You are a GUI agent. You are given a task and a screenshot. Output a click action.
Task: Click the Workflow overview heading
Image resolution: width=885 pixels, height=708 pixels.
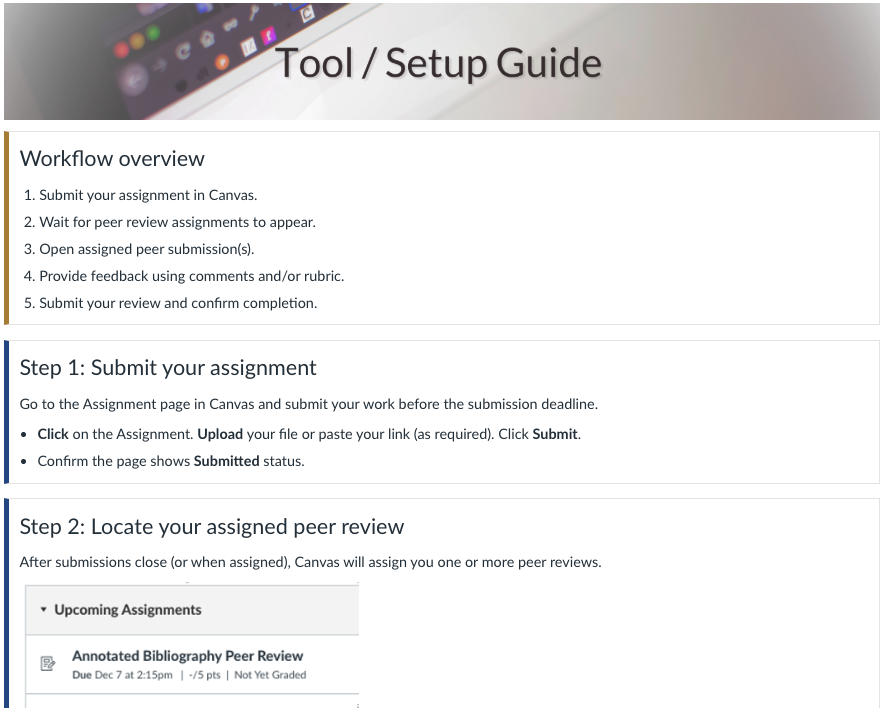(112, 158)
